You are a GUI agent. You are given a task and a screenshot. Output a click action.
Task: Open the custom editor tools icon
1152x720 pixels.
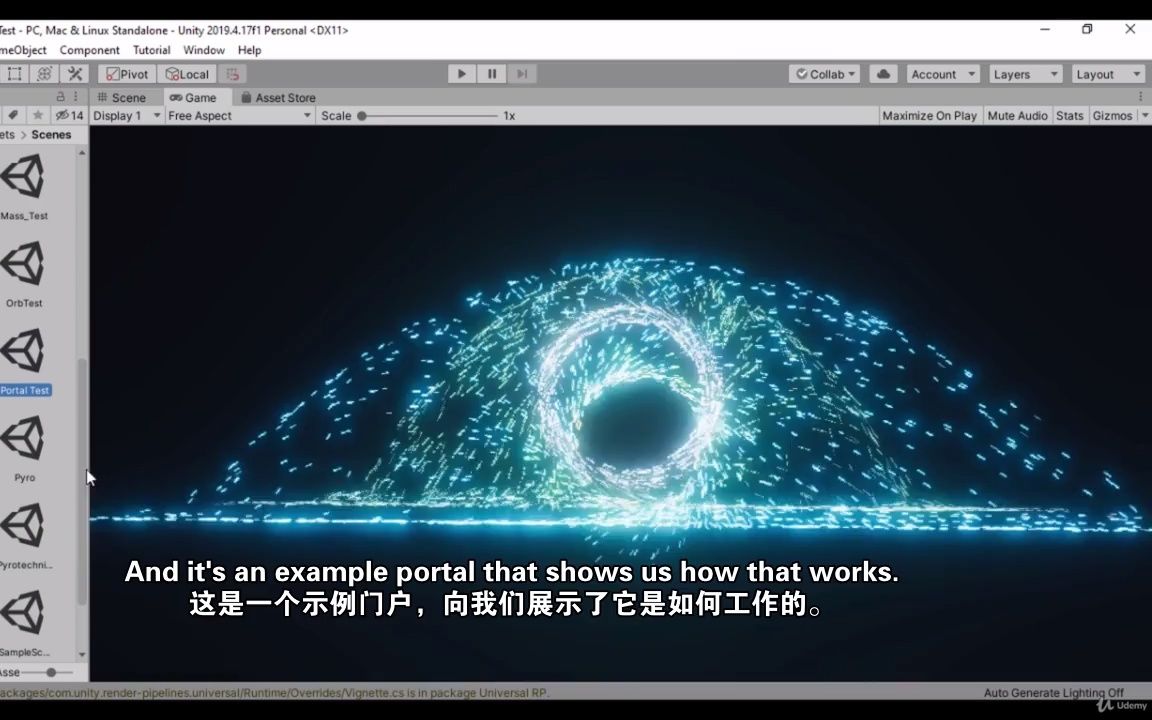coord(74,73)
